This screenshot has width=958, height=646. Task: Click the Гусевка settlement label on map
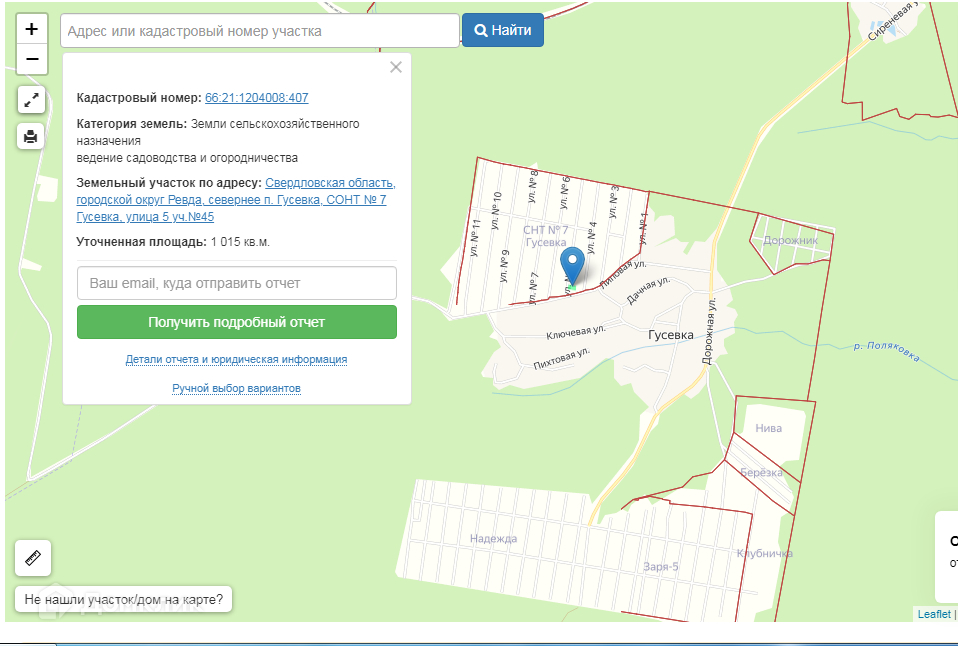point(670,335)
